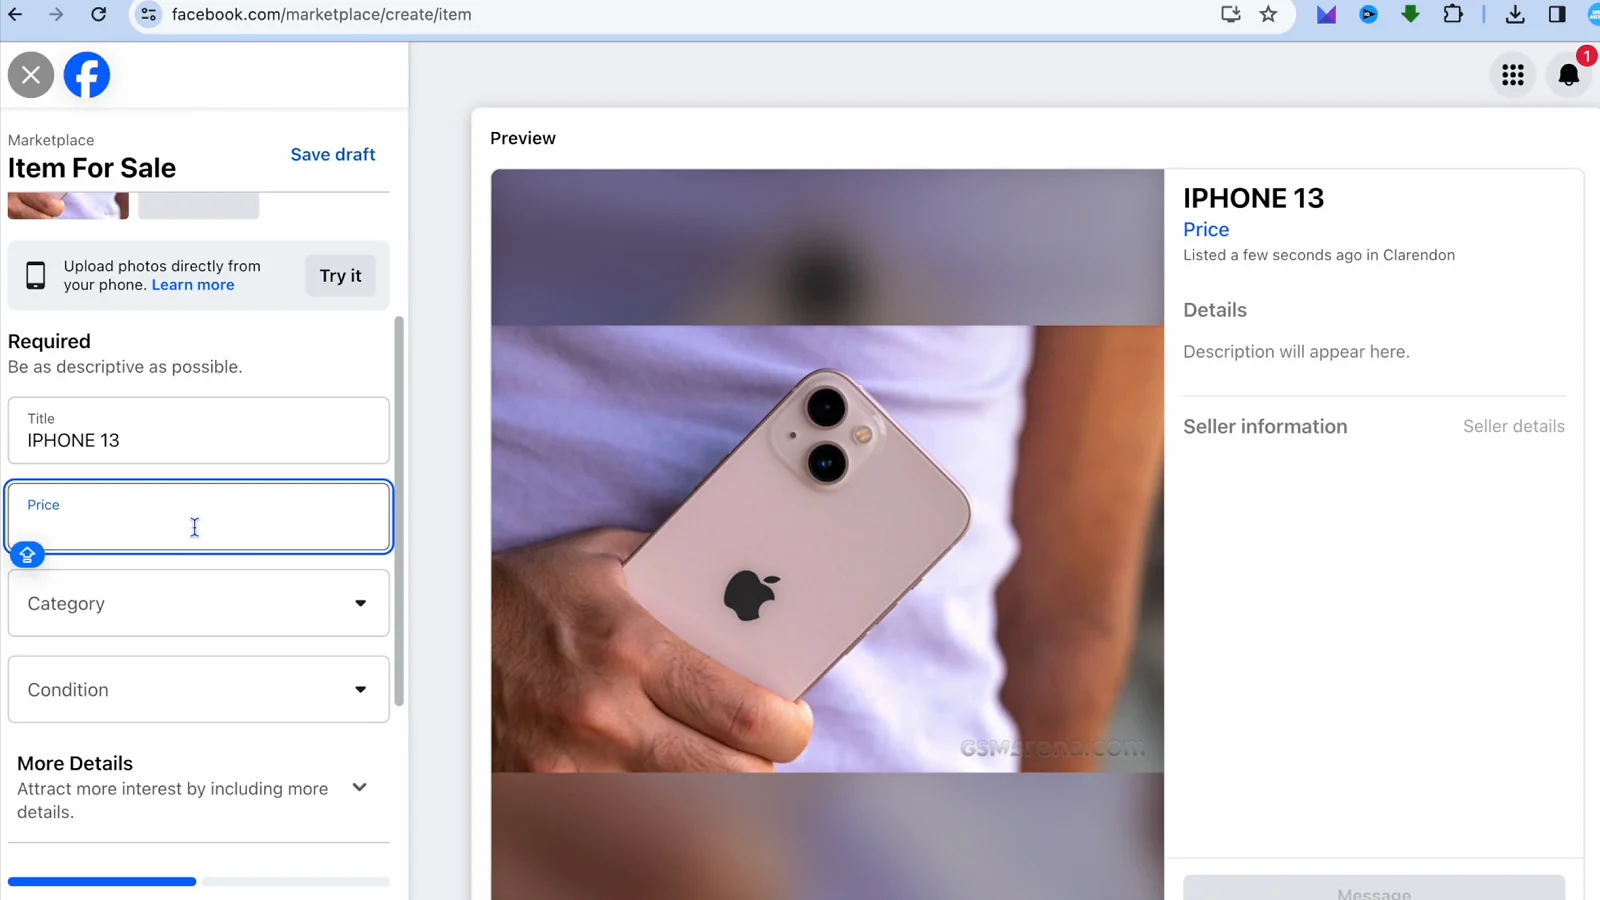Screen dimensions: 1600x900
Task: Bookmark this page with the star icon
Action: pos(1269,14)
